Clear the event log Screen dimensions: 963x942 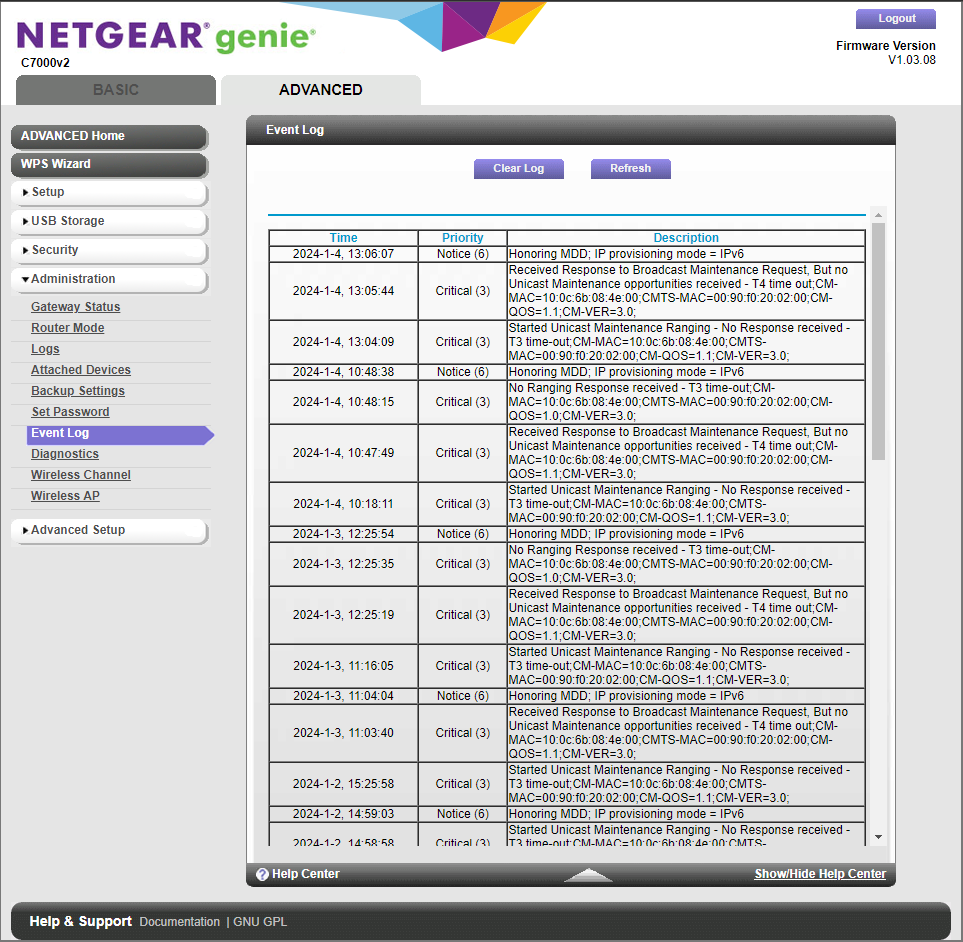click(518, 168)
